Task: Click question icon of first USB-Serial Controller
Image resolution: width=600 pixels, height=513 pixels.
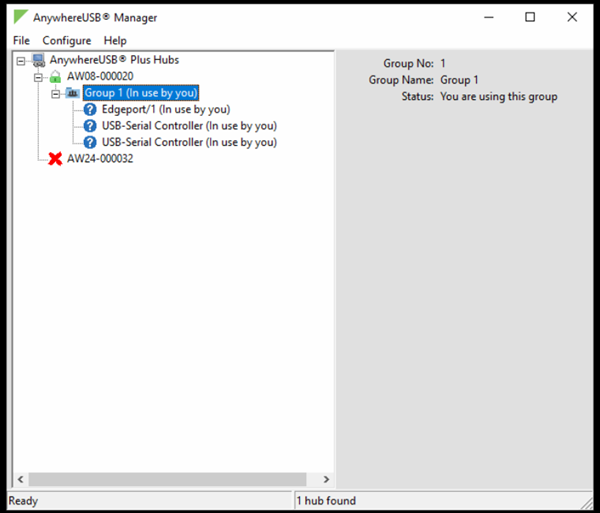Action: click(90, 126)
